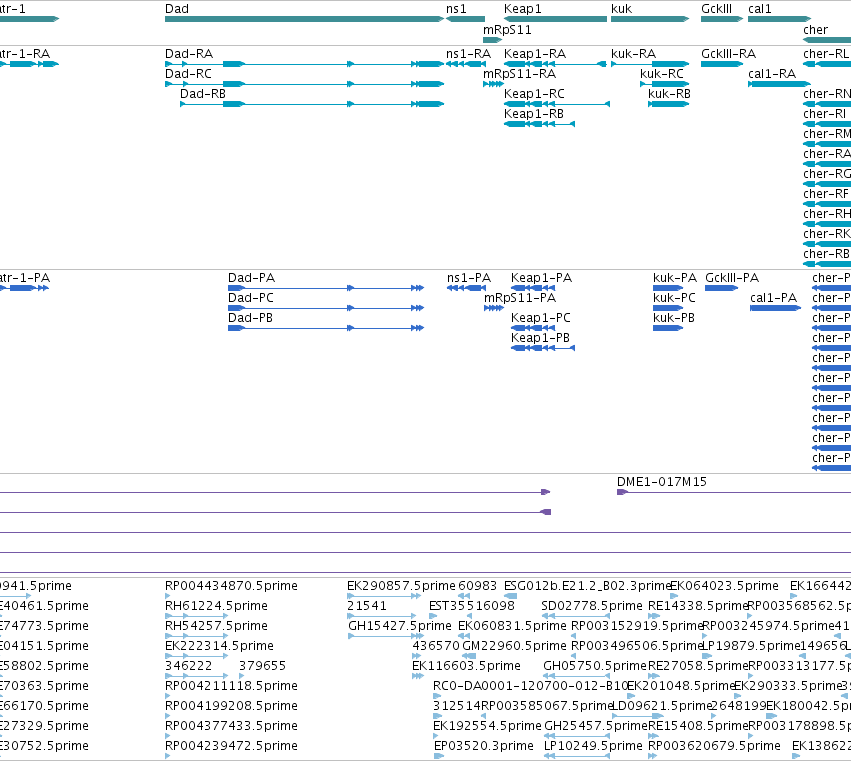Open EST RP004211118.5prime
Screen dimensions: 851x761
point(231,687)
